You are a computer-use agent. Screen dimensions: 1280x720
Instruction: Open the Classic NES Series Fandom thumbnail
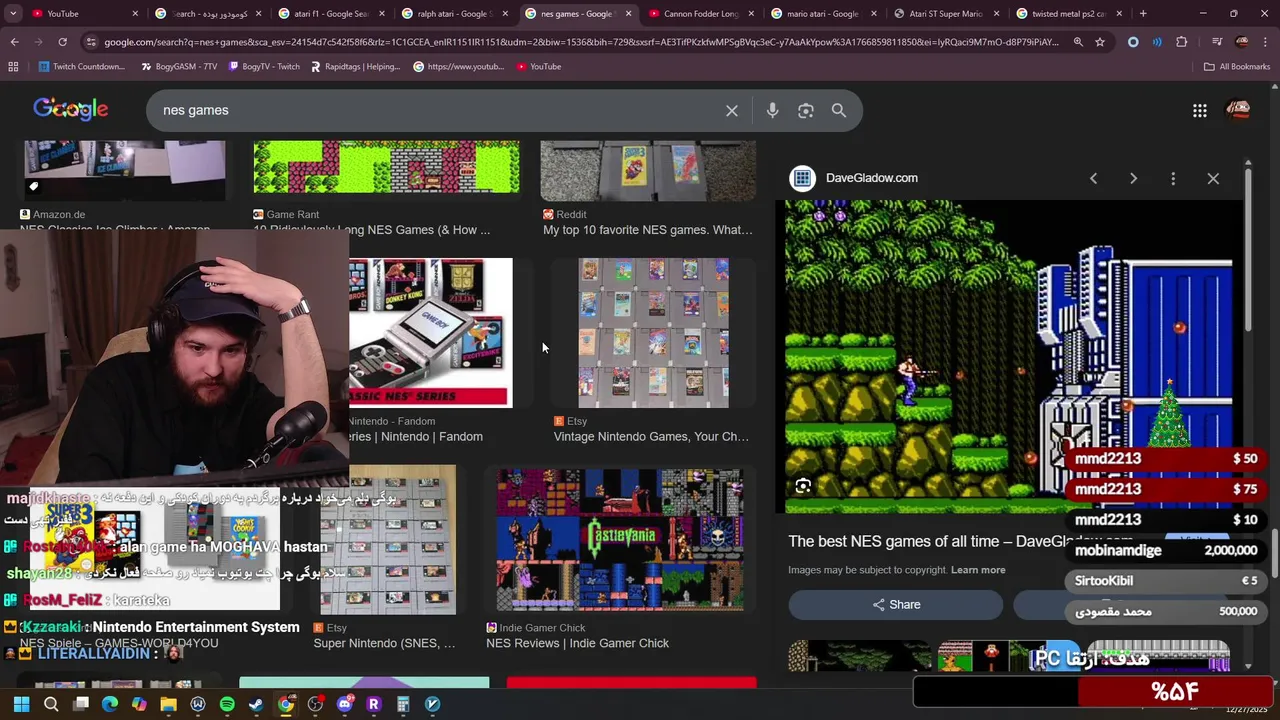coord(431,333)
